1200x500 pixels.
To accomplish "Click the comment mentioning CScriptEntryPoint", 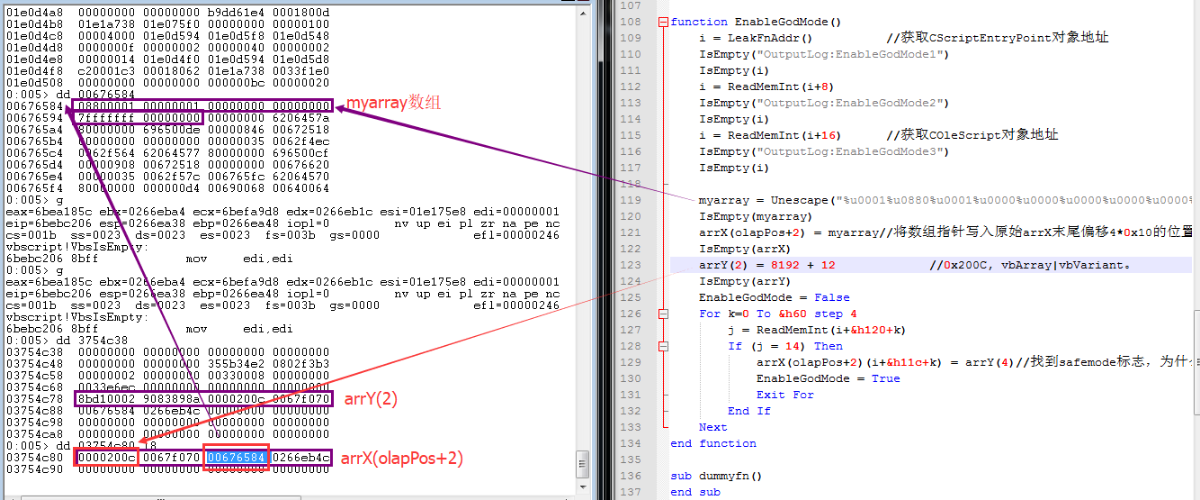I will tap(997, 37).
